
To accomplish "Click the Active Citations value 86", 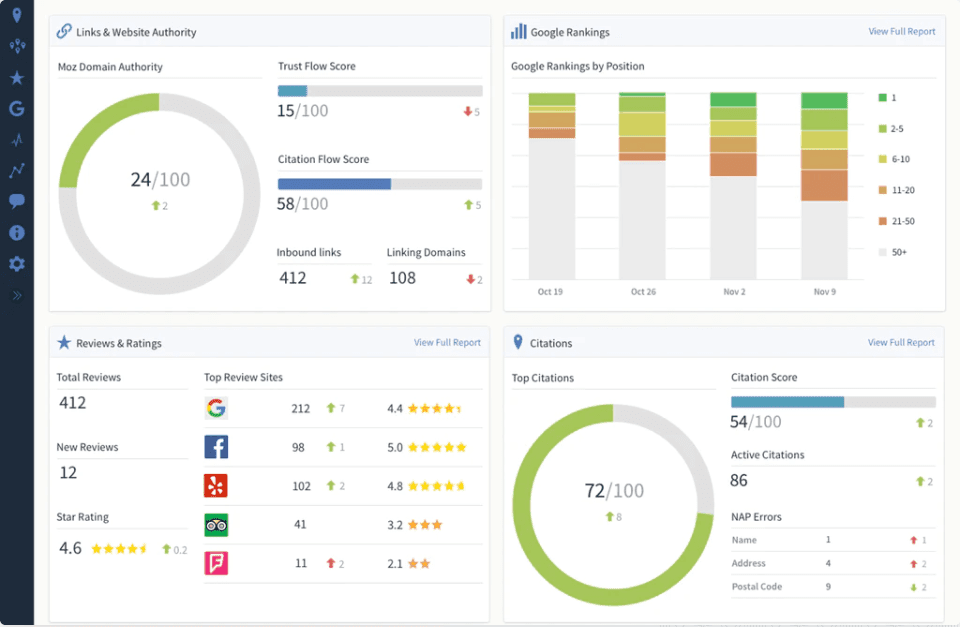I will click(x=738, y=481).
